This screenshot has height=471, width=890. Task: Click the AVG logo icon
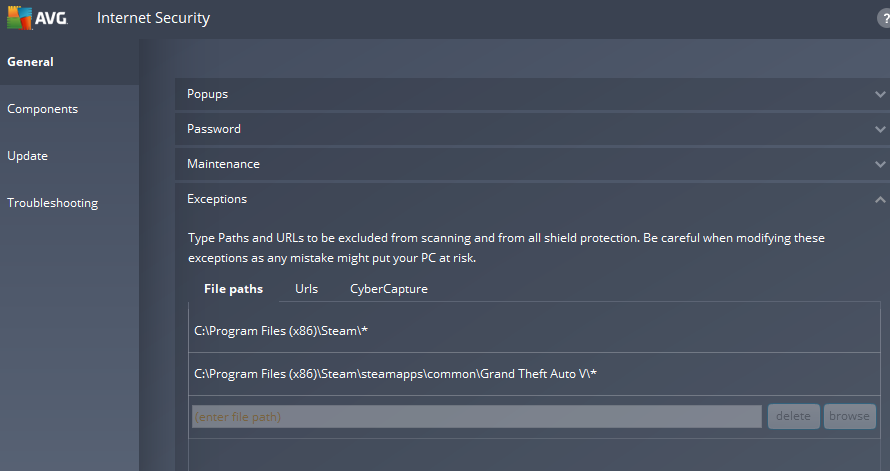(x=19, y=18)
